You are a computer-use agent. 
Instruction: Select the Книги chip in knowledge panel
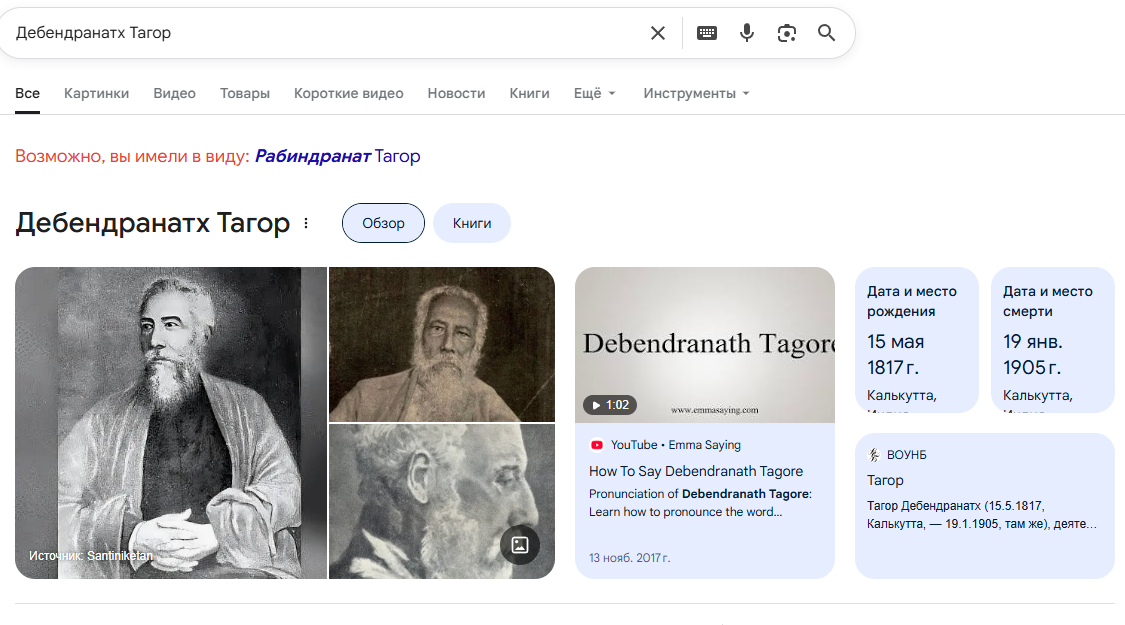coord(471,223)
